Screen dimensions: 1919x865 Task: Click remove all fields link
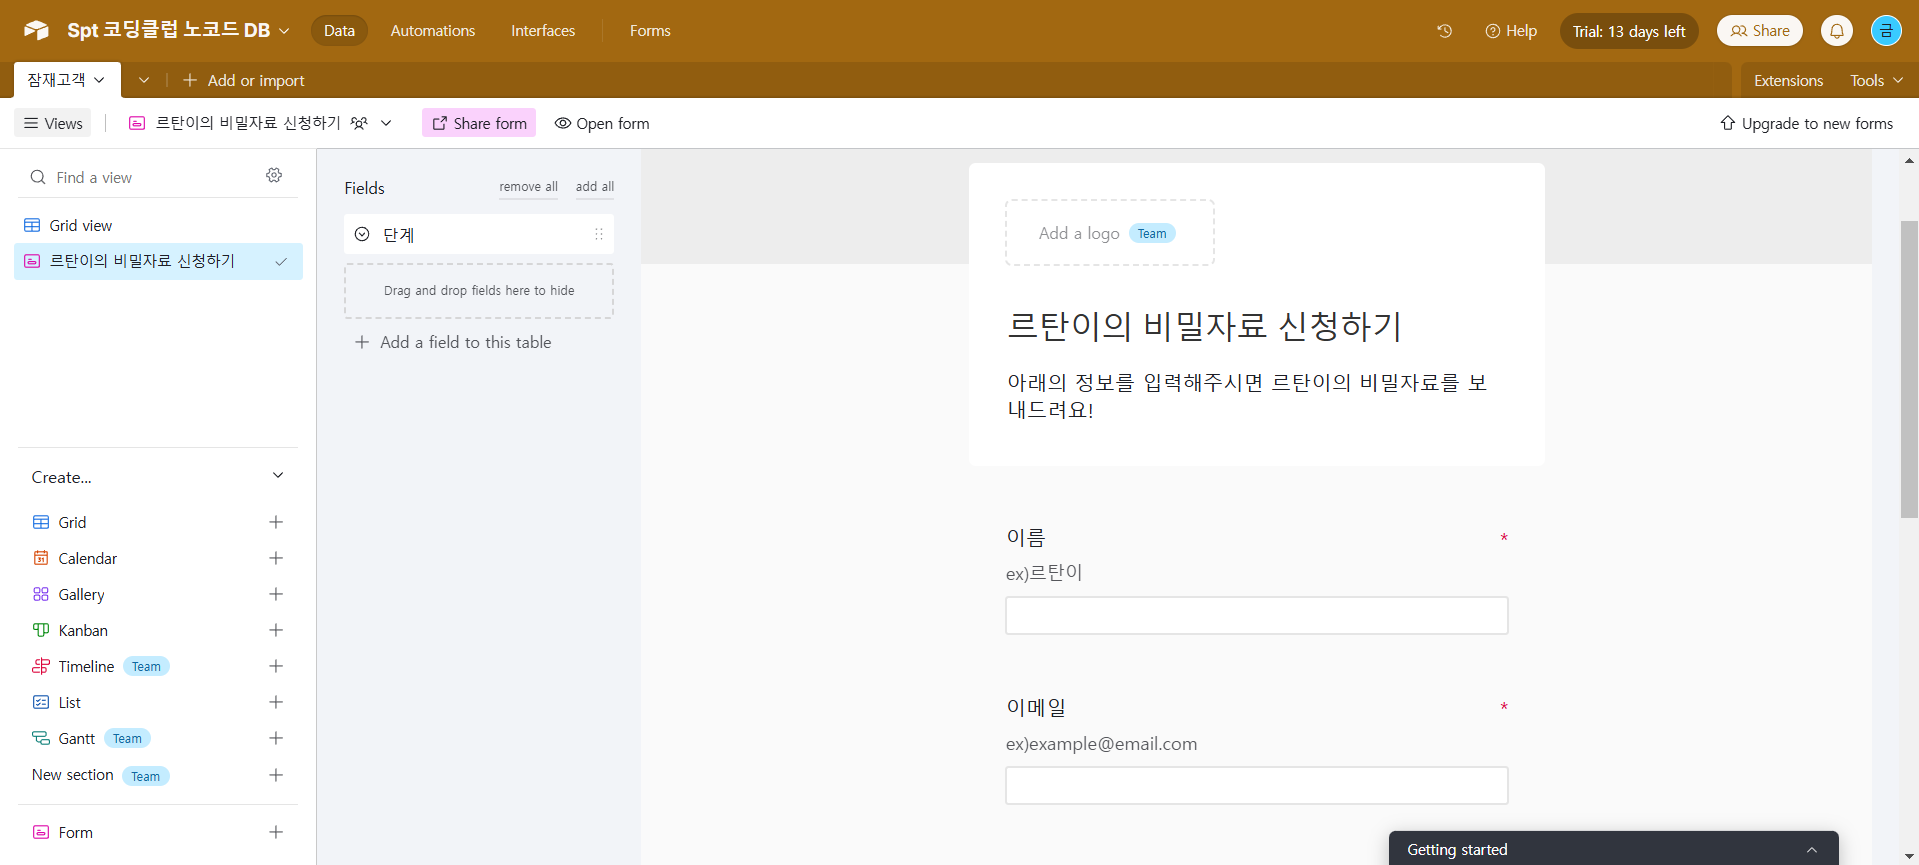528,187
